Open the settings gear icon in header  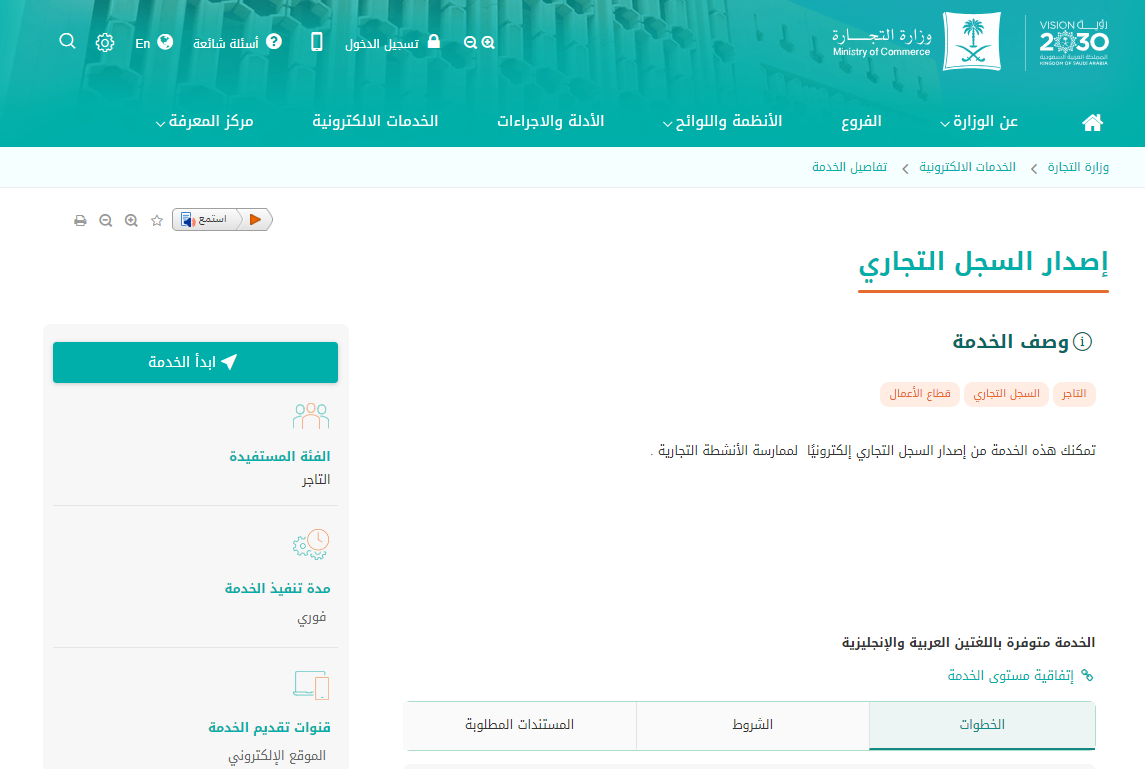[105, 42]
